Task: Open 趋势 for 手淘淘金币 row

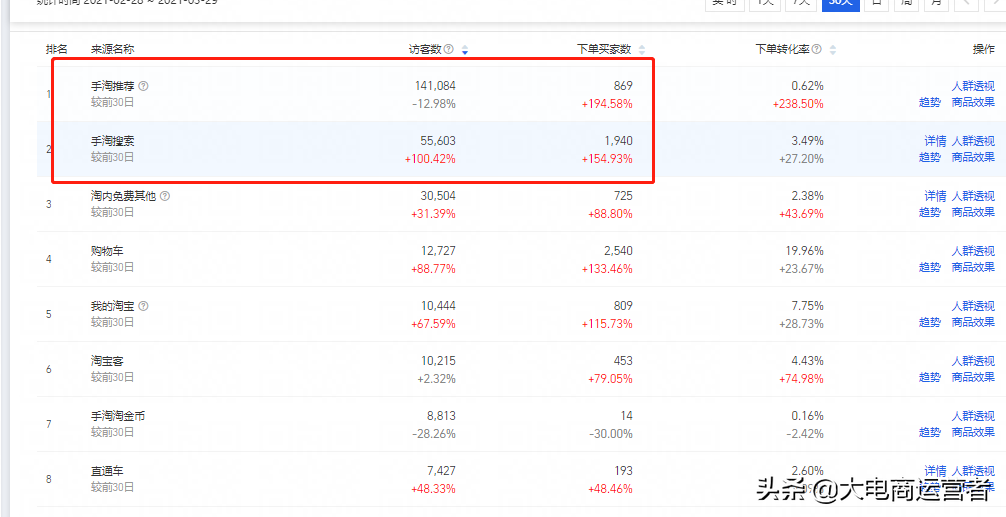Action: [x=930, y=433]
